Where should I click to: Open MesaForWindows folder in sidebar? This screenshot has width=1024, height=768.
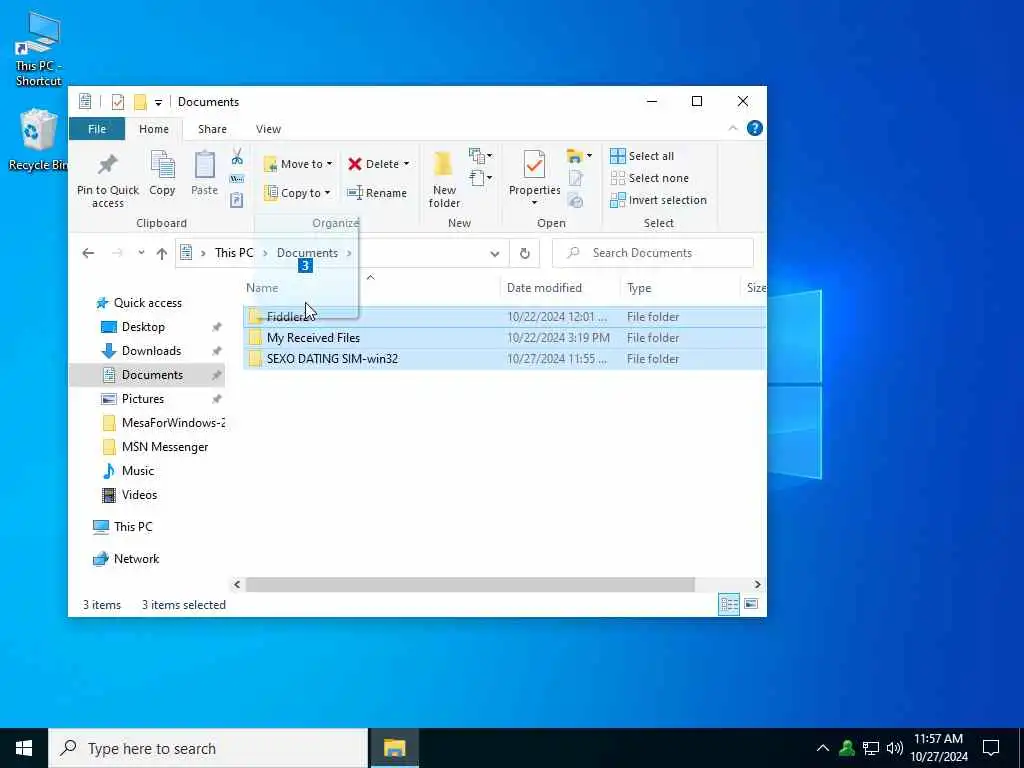(x=164, y=423)
